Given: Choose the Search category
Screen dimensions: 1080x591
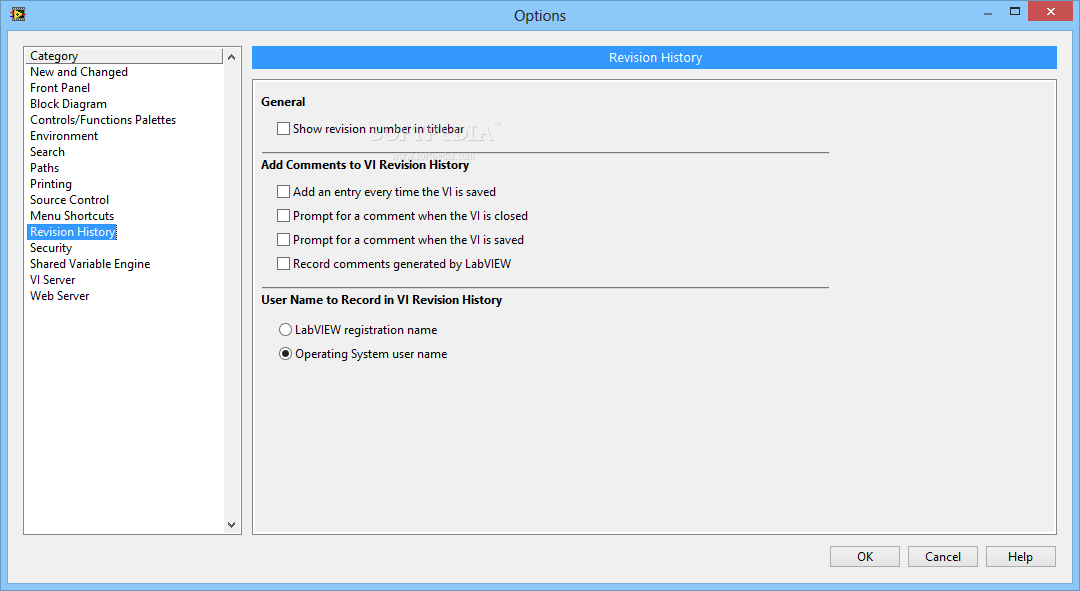Looking at the screenshot, I should [47, 152].
